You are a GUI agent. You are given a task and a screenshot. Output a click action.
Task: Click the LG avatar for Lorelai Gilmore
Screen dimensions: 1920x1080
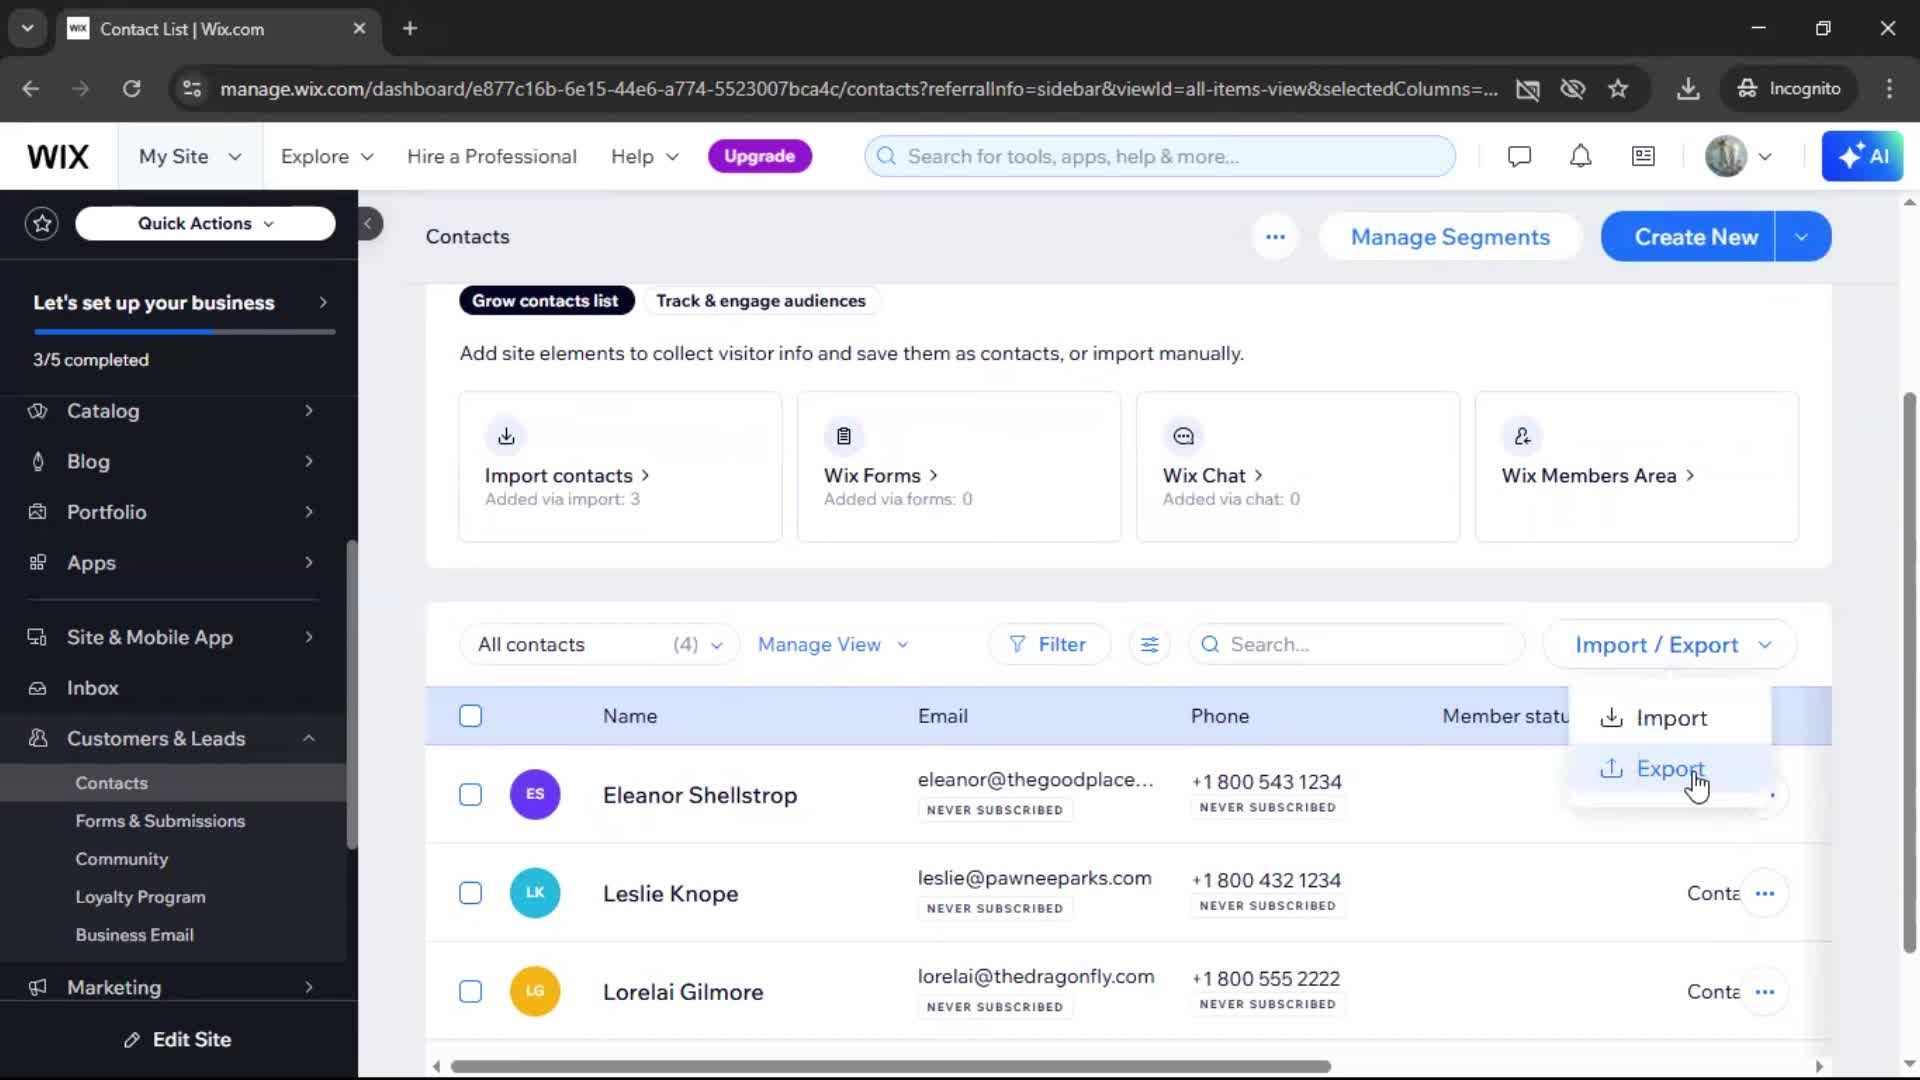(535, 992)
